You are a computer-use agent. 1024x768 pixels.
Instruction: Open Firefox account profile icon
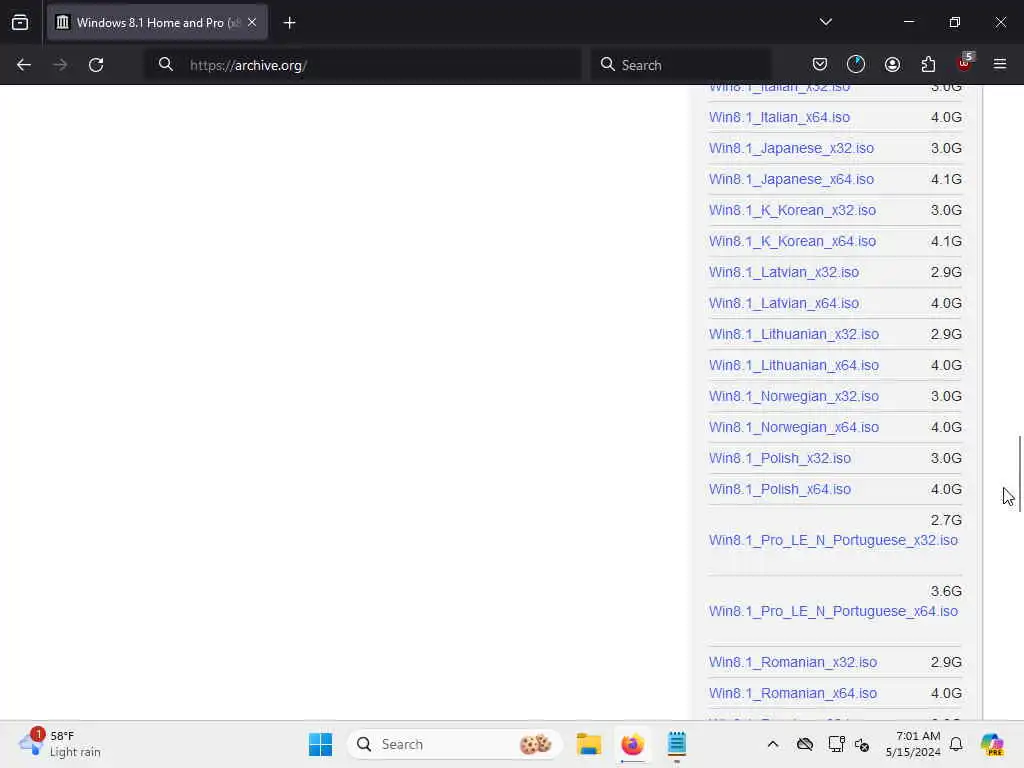point(892,64)
